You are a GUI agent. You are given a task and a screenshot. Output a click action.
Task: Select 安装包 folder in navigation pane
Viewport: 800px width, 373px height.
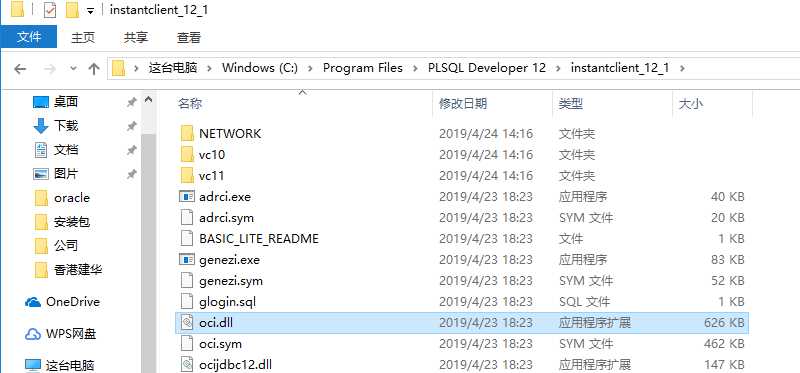pyautogui.click(x=72, y=222)
